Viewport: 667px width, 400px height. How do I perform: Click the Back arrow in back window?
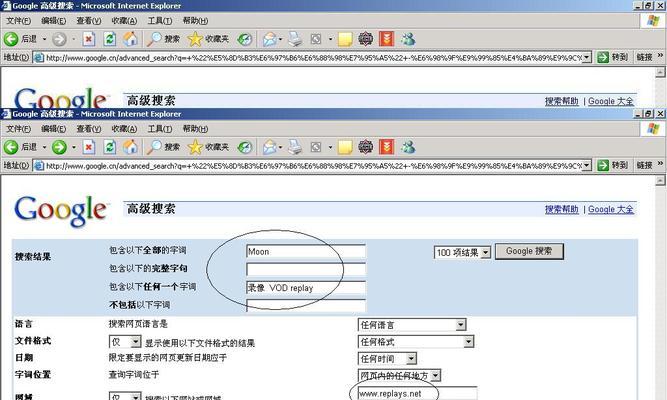pyautogui.click(x=11, y=39)
